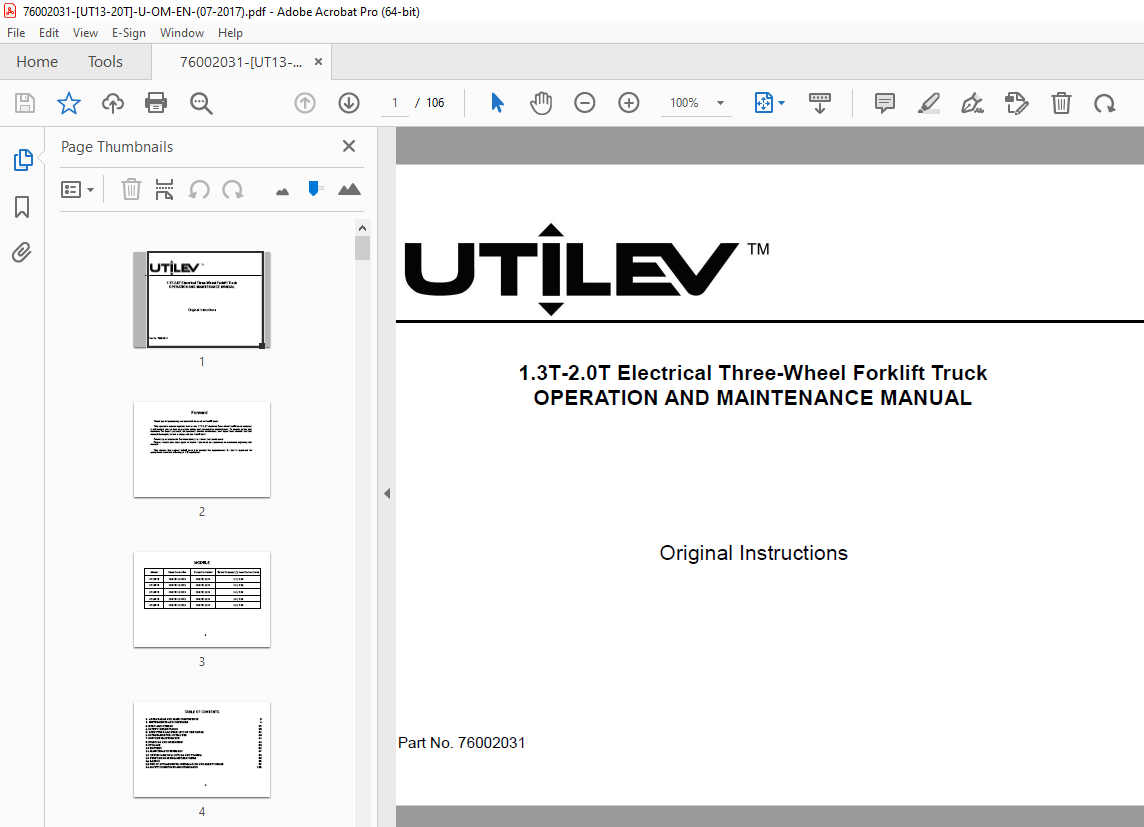Zoom in with plus button
The image size is (1144, 827).
[x=628, y=103]
